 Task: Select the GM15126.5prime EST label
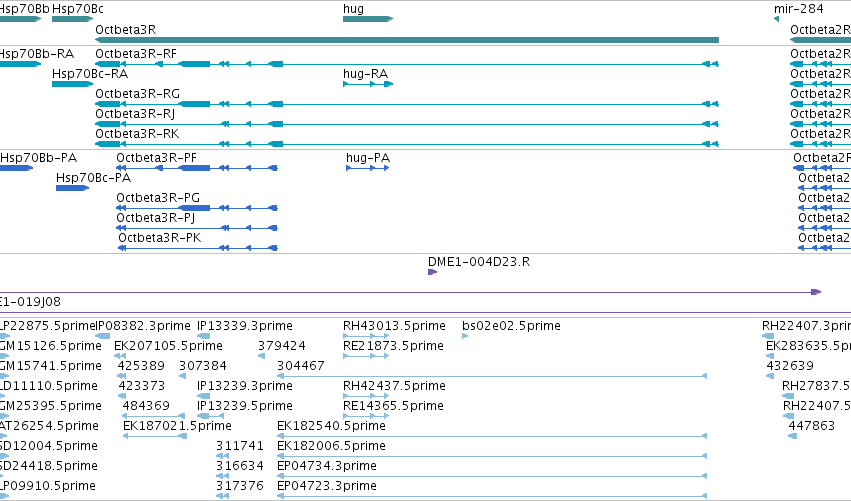click(x=50, y=346)
